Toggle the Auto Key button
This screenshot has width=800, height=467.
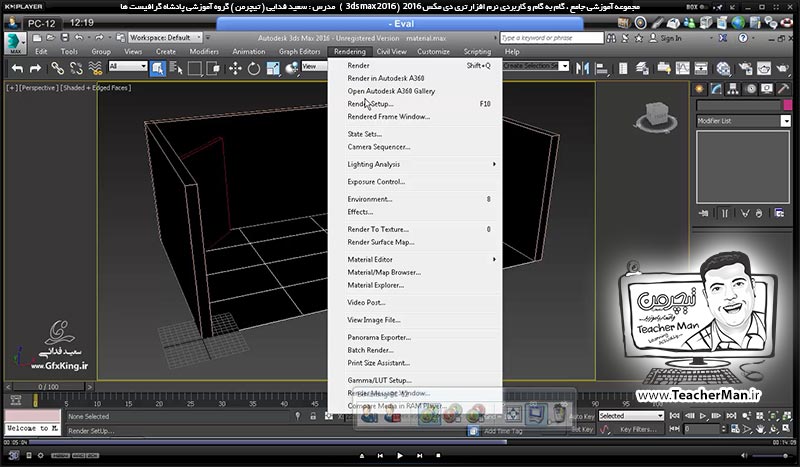(x=582, y=416)
